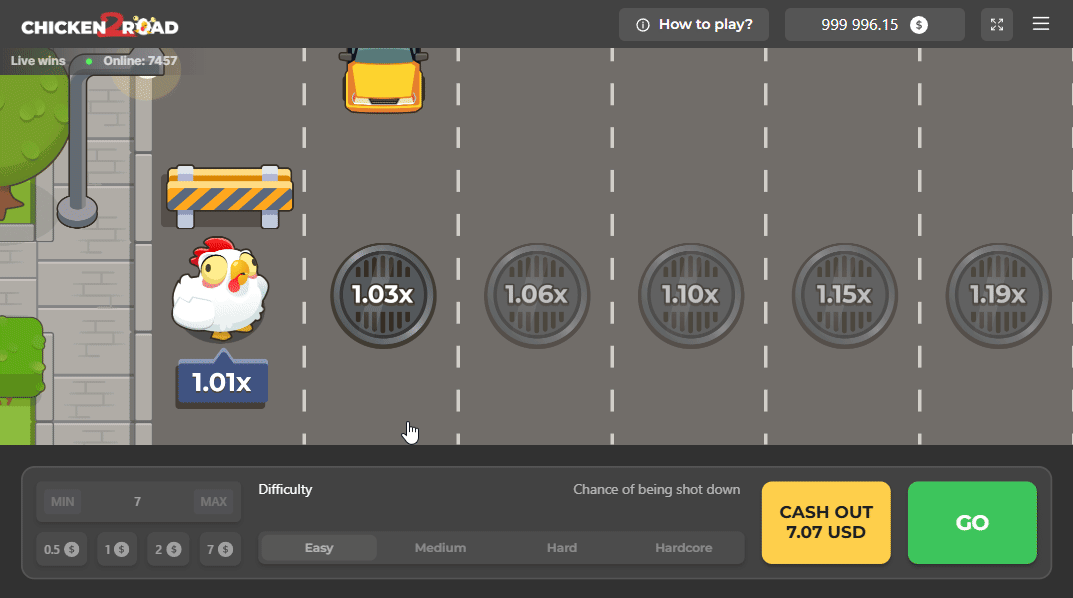Select the Medium difficulty
Screen dimensions: 1073x598
coord(441,547)
